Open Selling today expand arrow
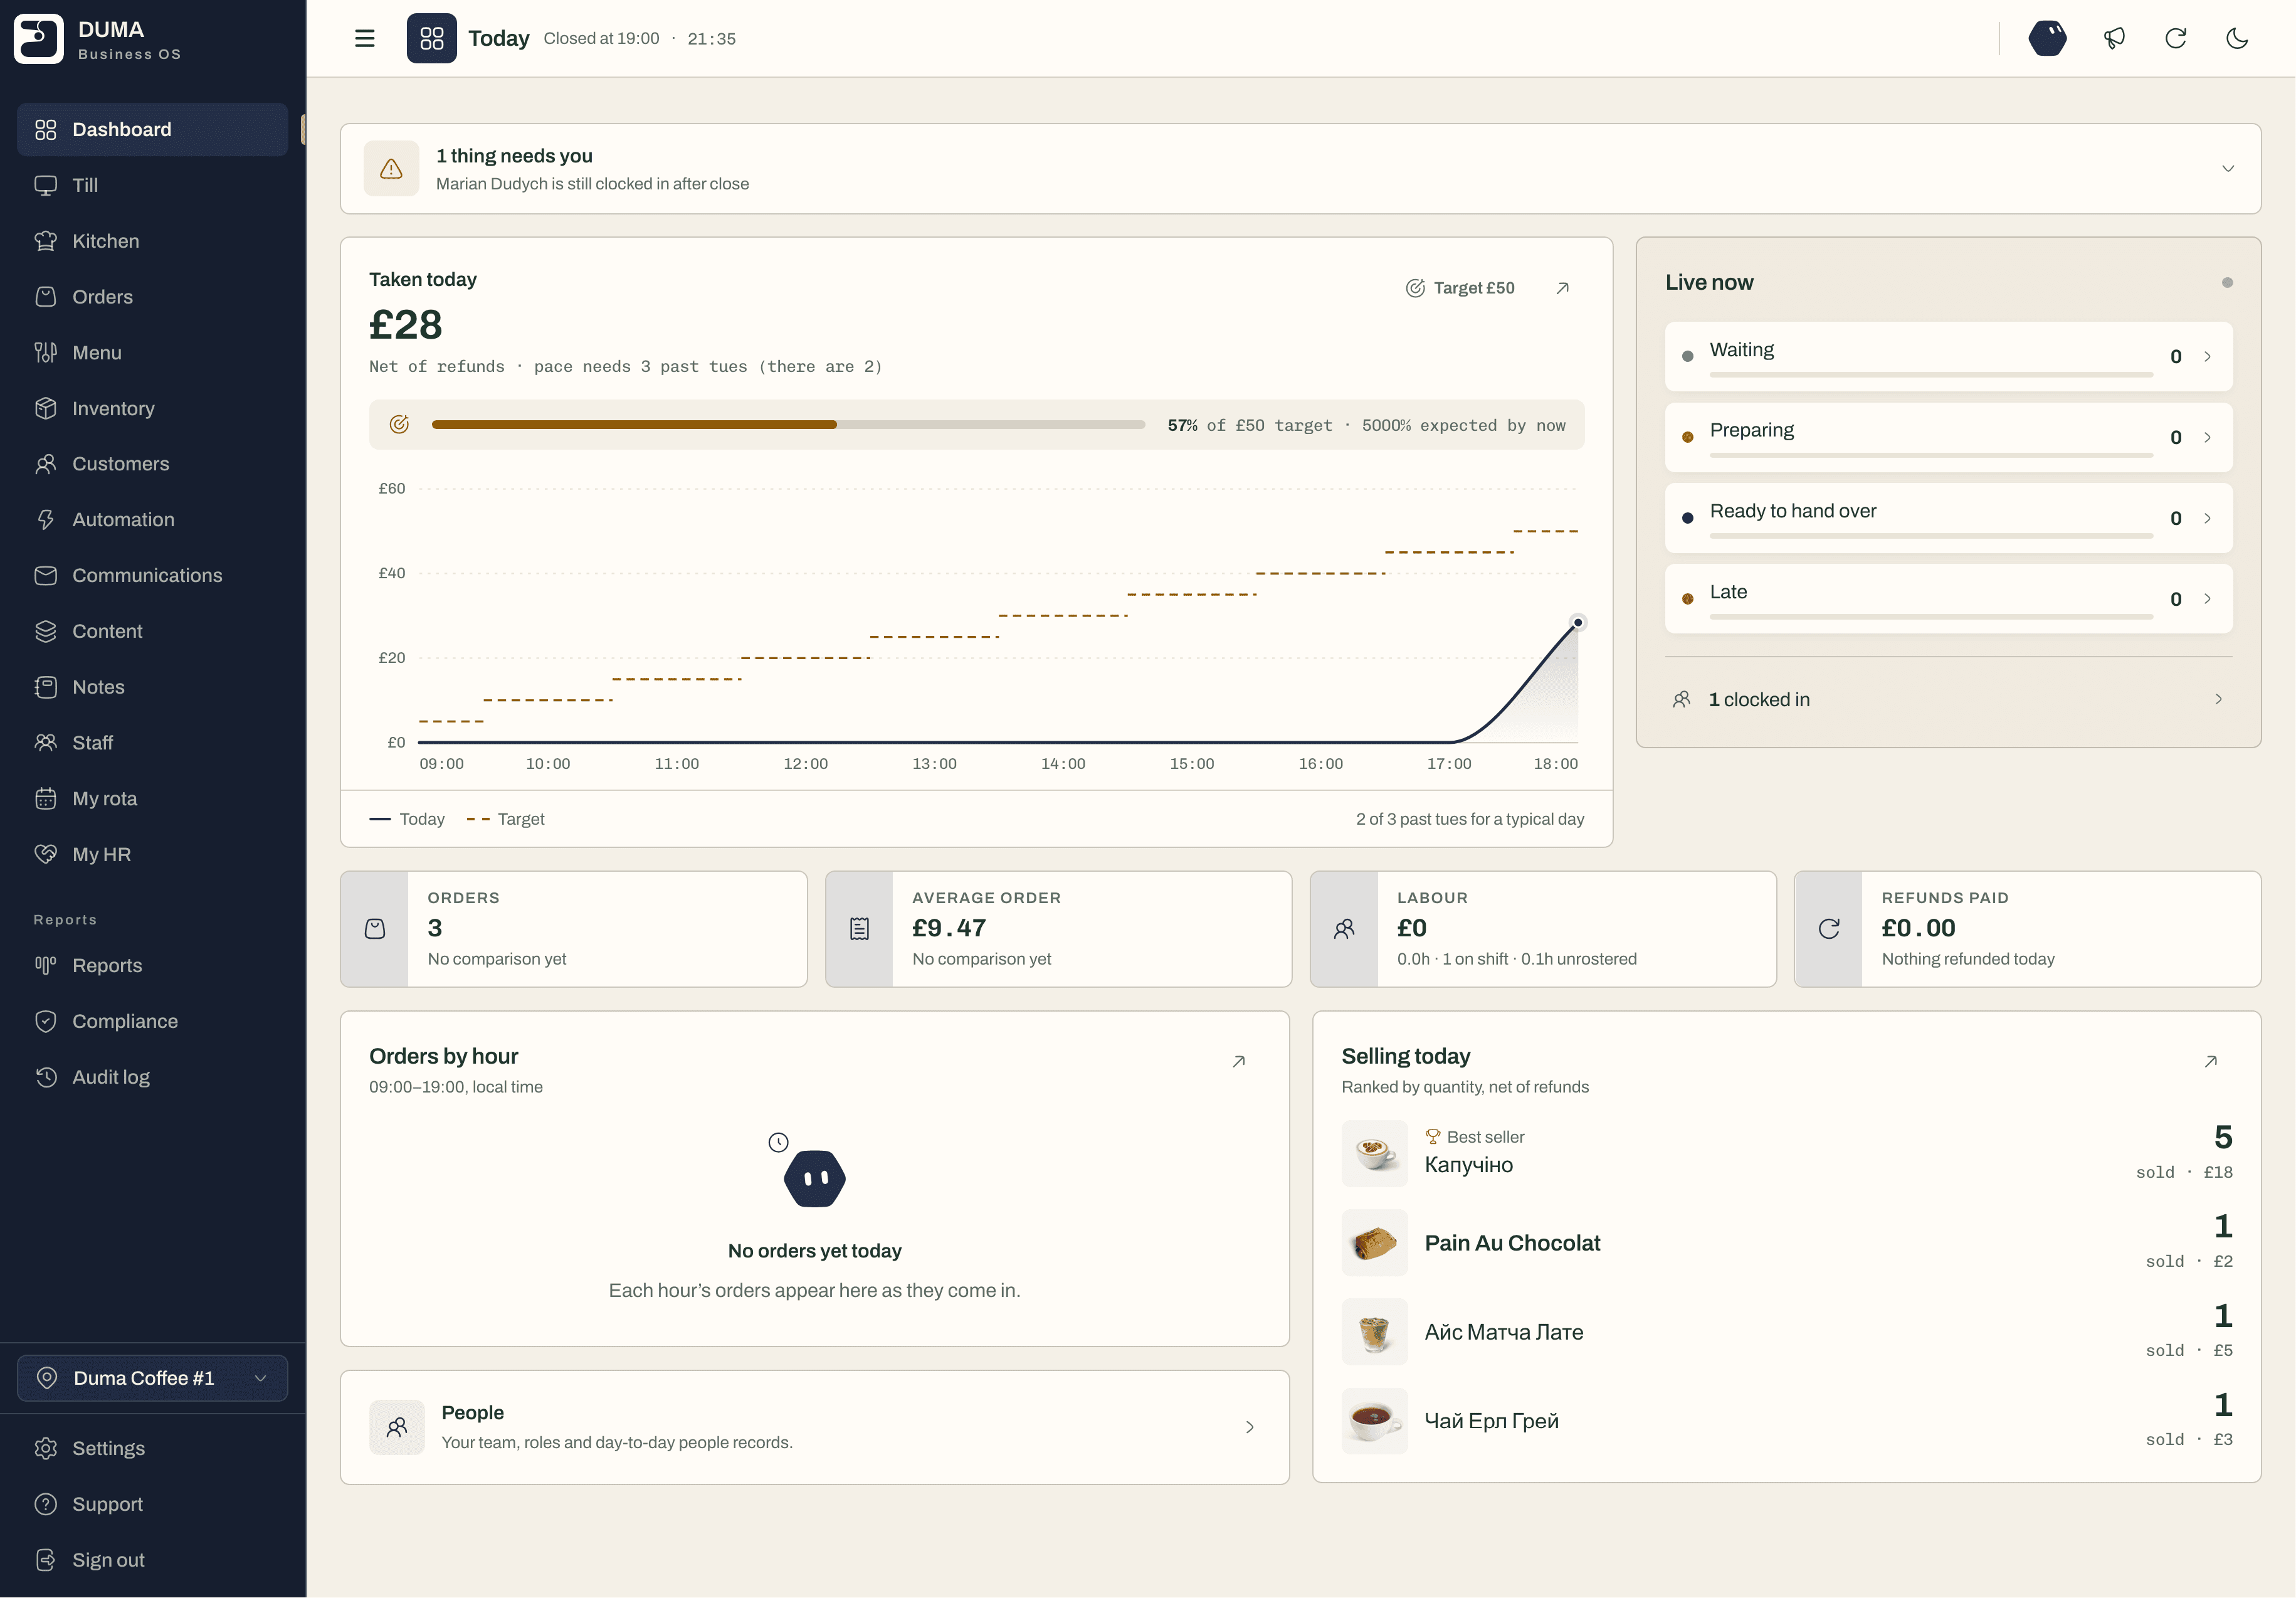 click(x=2210, y=1061)
